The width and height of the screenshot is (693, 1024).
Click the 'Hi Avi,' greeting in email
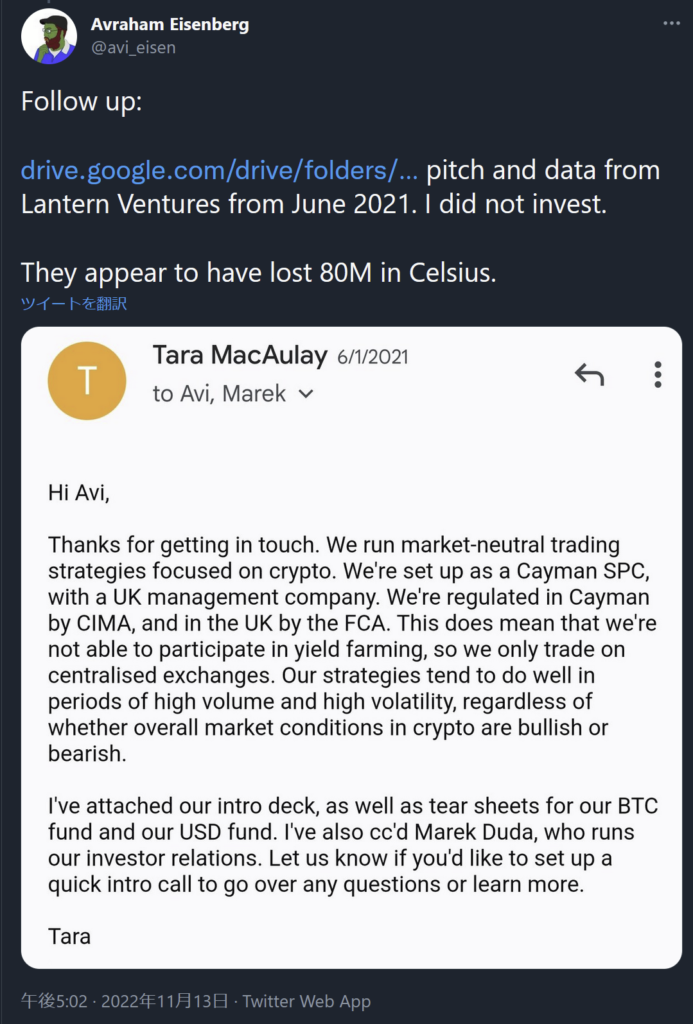click(79, 492)
